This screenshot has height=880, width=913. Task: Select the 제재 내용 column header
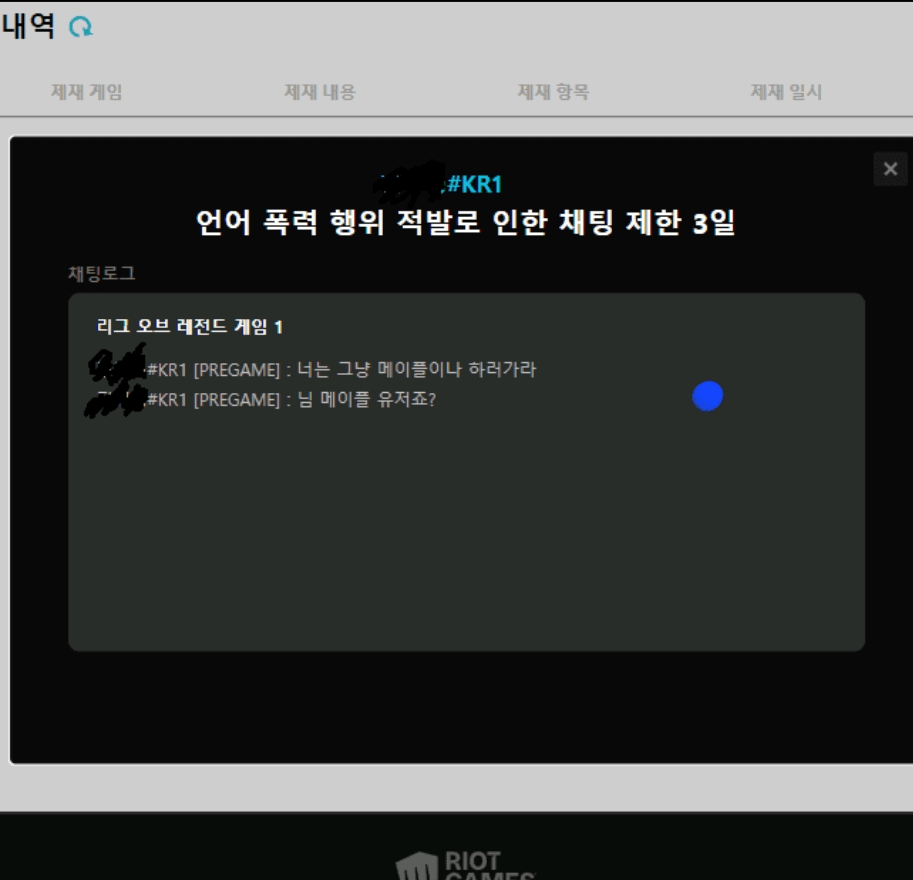tap(320, 92)
